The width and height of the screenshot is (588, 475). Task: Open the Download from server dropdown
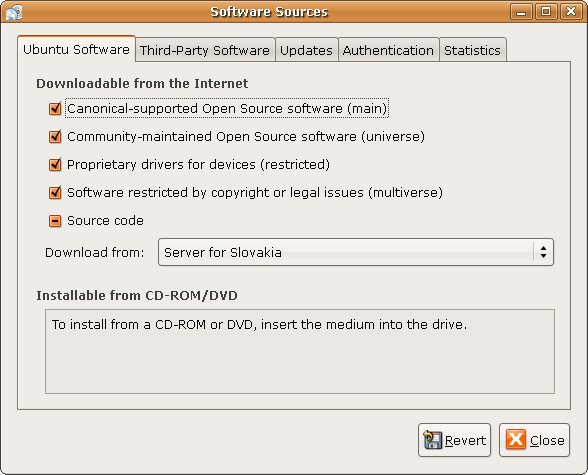coord(356,252)
